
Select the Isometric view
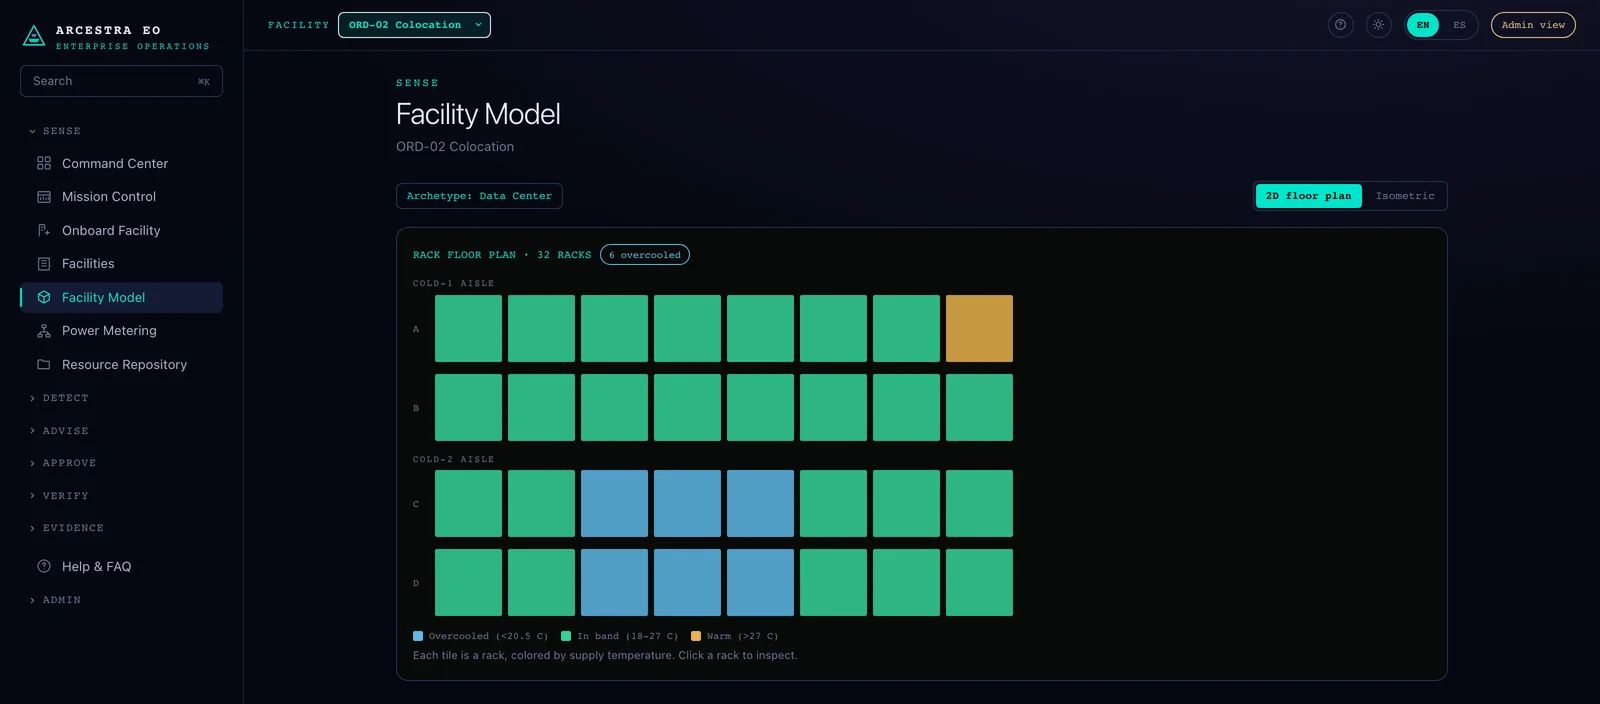click(1405, 196)
